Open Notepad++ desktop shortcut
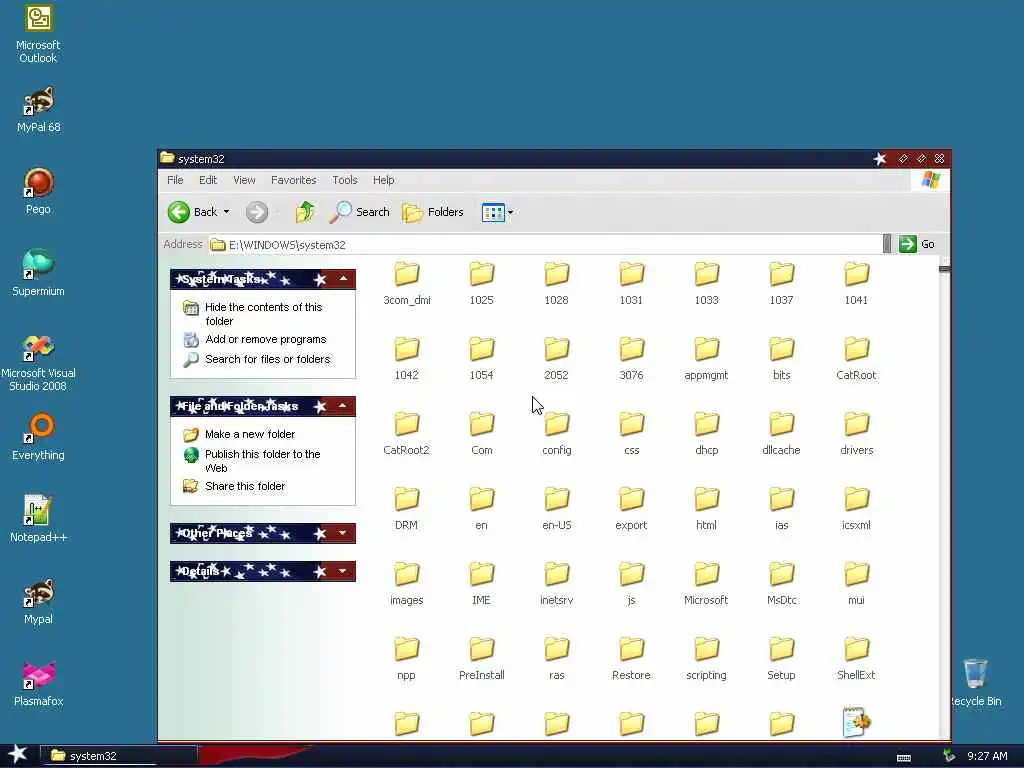This screenshot has width=1024, height=768. click(x=38, y=520)
